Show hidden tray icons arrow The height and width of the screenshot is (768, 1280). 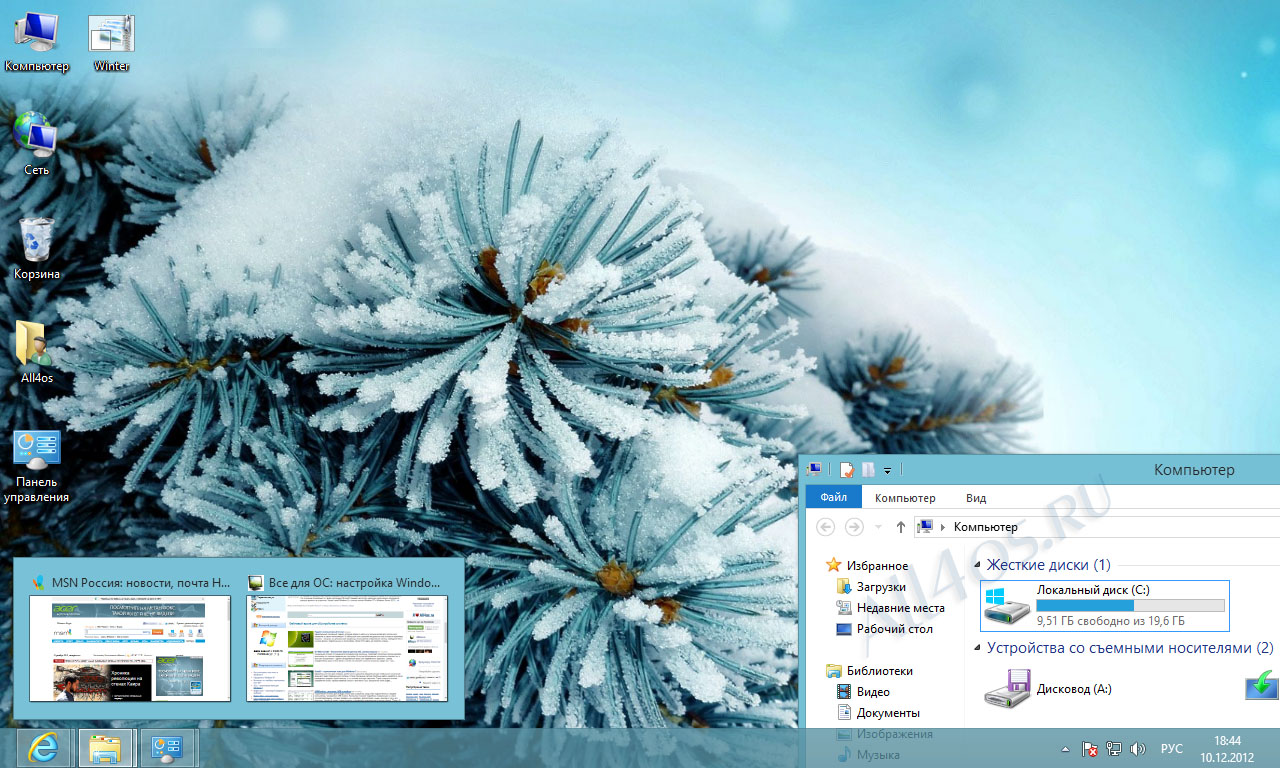(x=1067, y=749)
